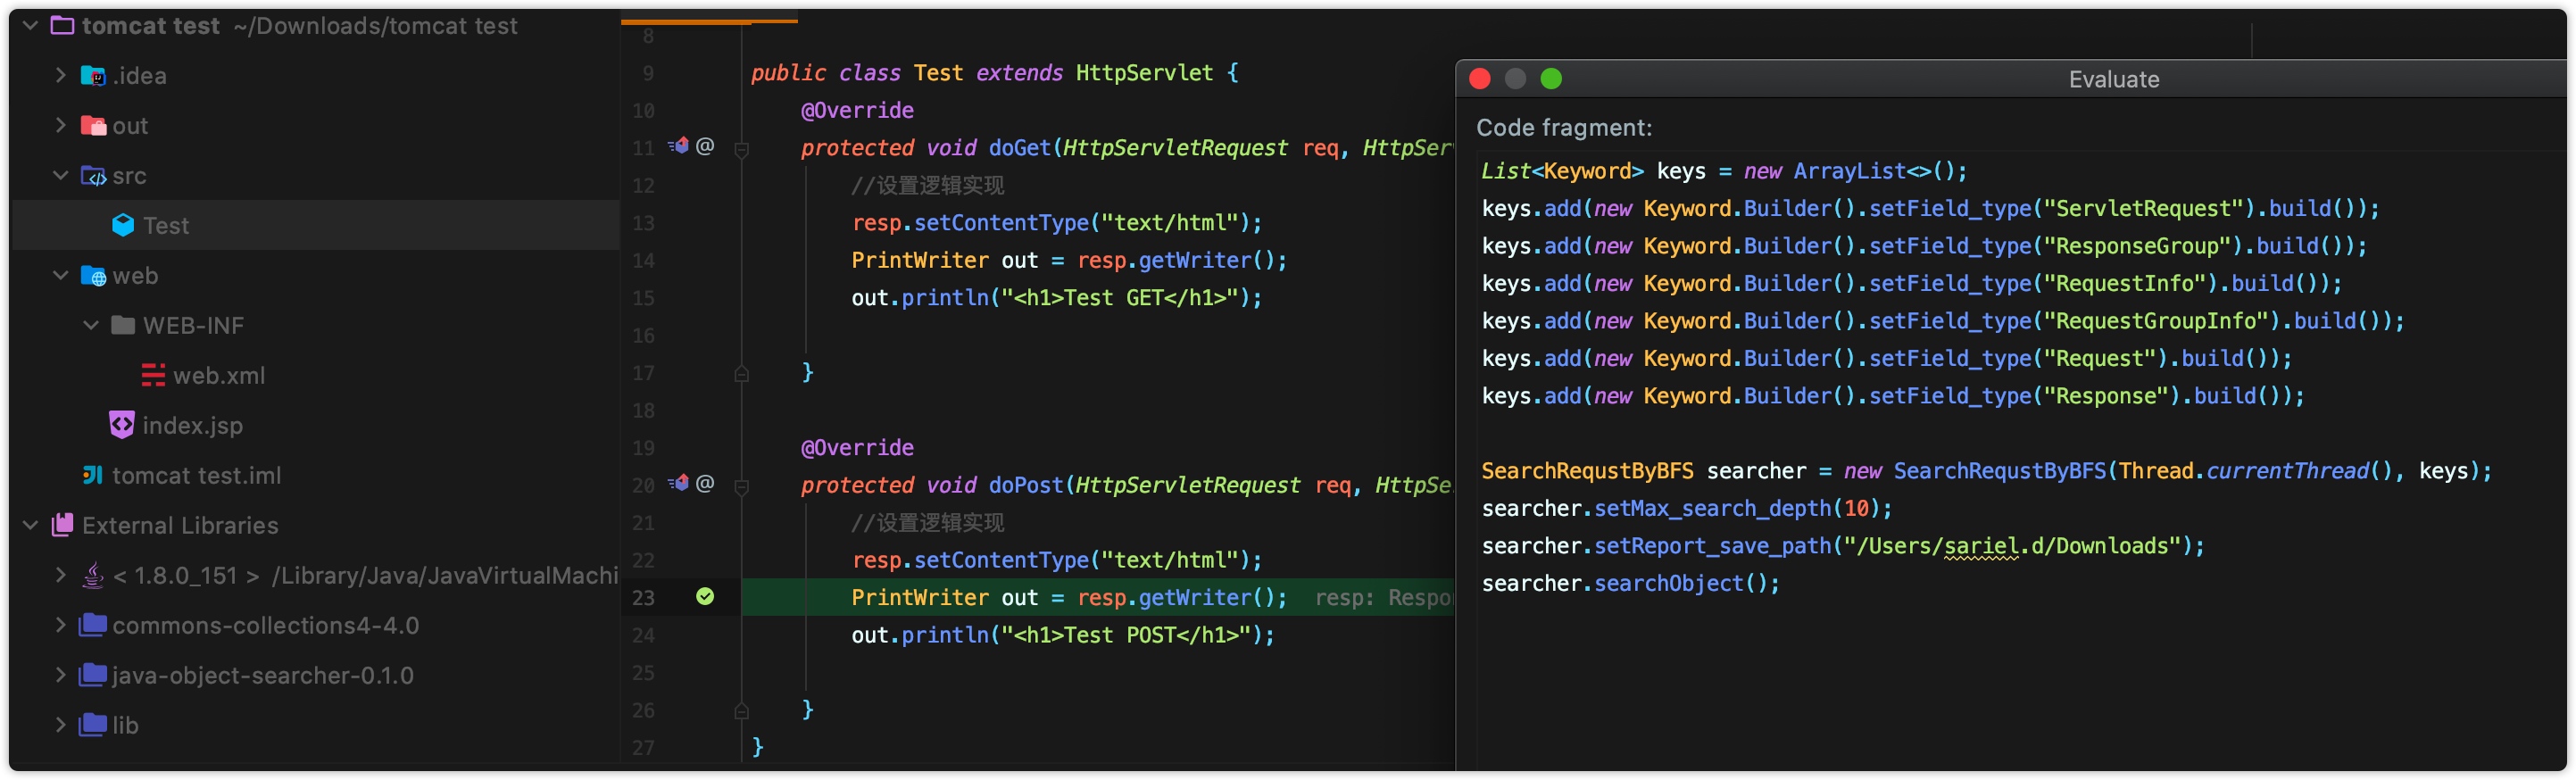
Task: Expand the java-object-searcher-0.1.0 library
Action: tap(60, 675)
